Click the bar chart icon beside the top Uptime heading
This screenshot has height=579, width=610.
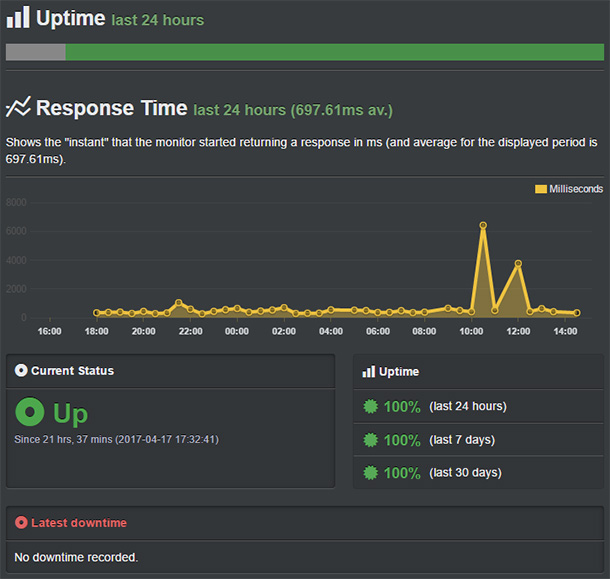pyautogui.click(x=18, y=18)
